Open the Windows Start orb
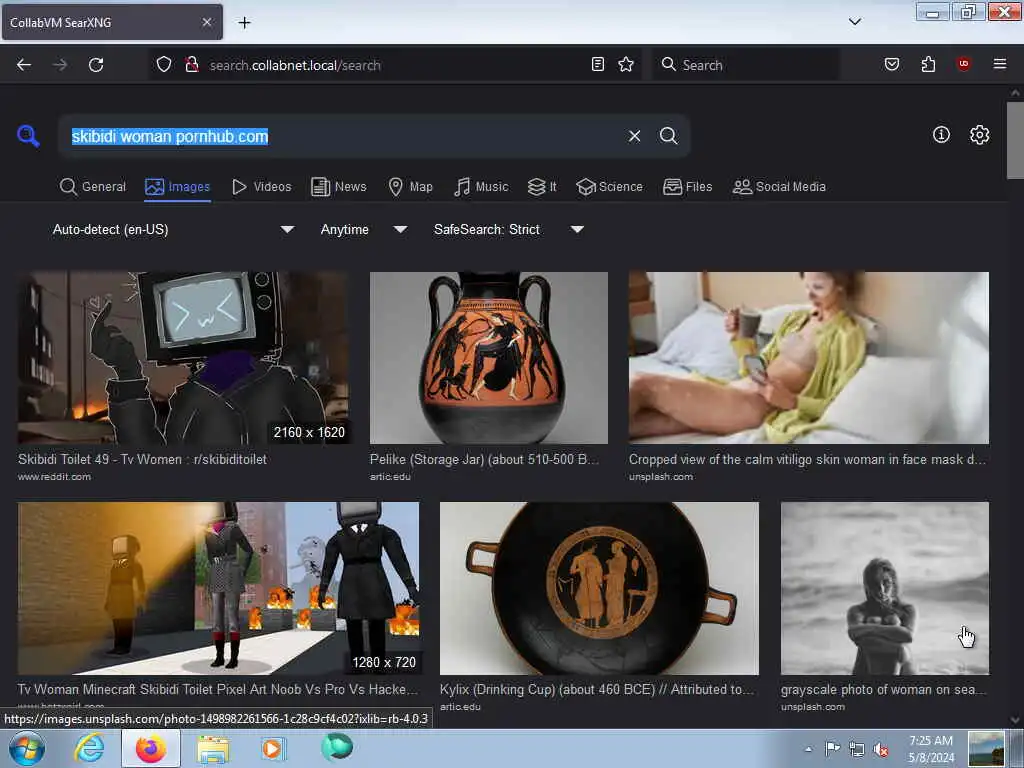1024x768 pixels. [27, 748]
